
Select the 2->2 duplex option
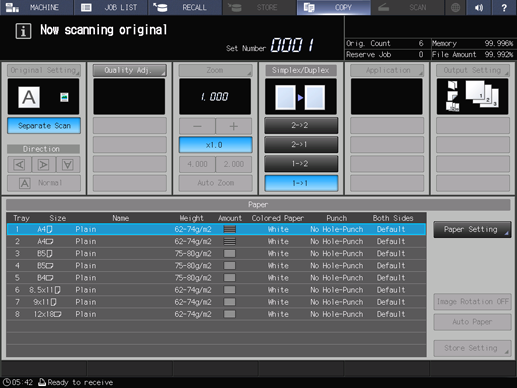click(x=301, y=125)
